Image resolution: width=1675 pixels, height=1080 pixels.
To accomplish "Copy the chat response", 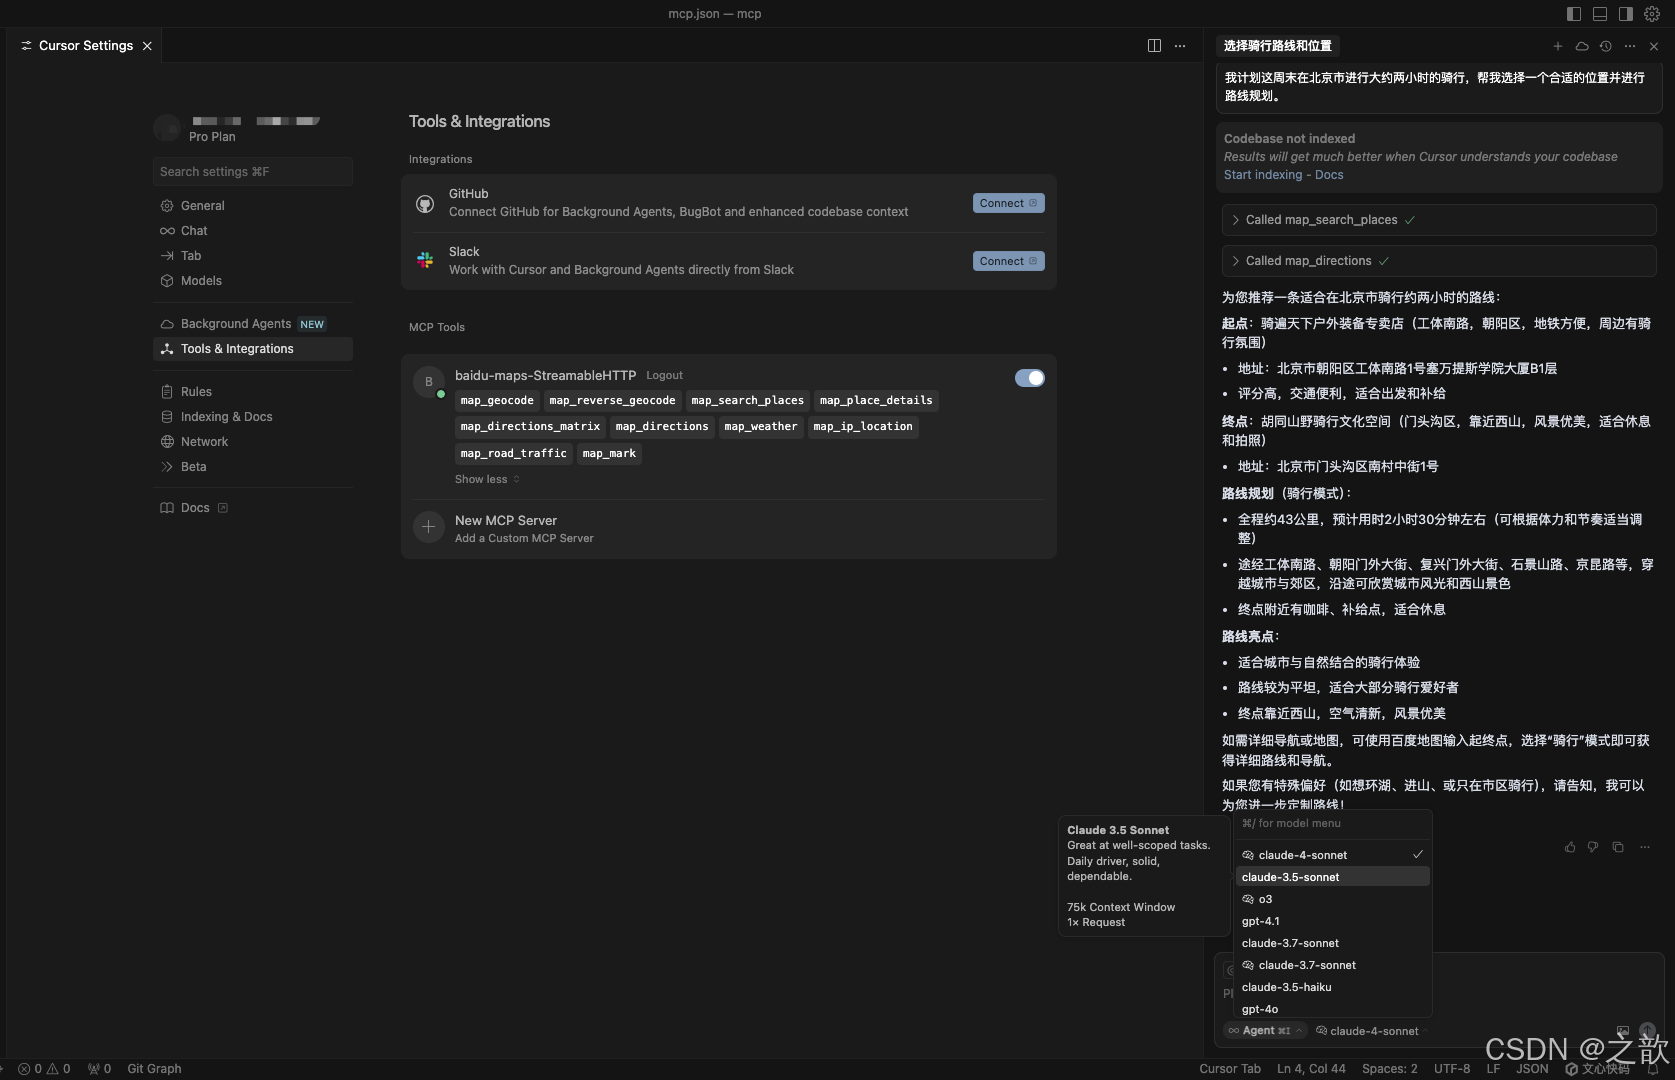I will click(x=1618, y=847).
